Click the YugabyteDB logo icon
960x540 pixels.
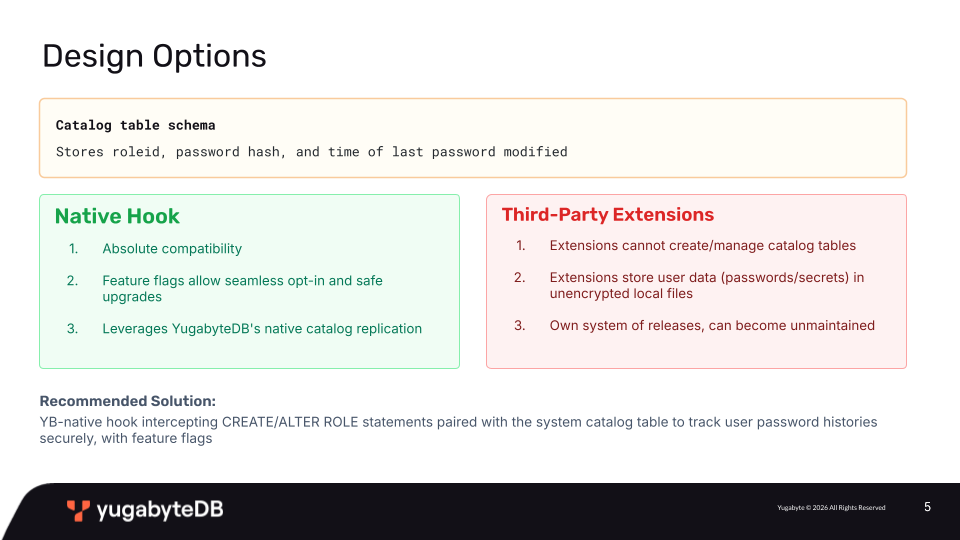(78, 510)
